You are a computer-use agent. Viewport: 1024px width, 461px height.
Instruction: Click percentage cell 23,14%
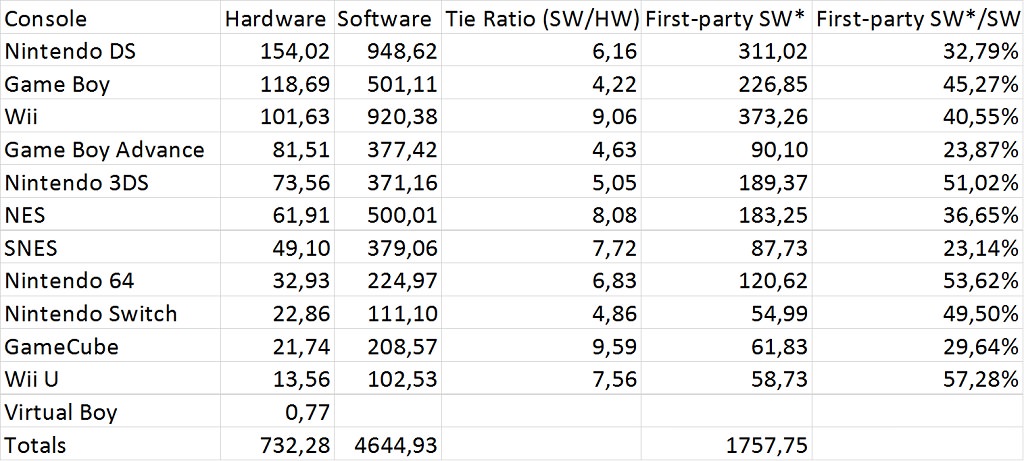click(x=918, y=247)
